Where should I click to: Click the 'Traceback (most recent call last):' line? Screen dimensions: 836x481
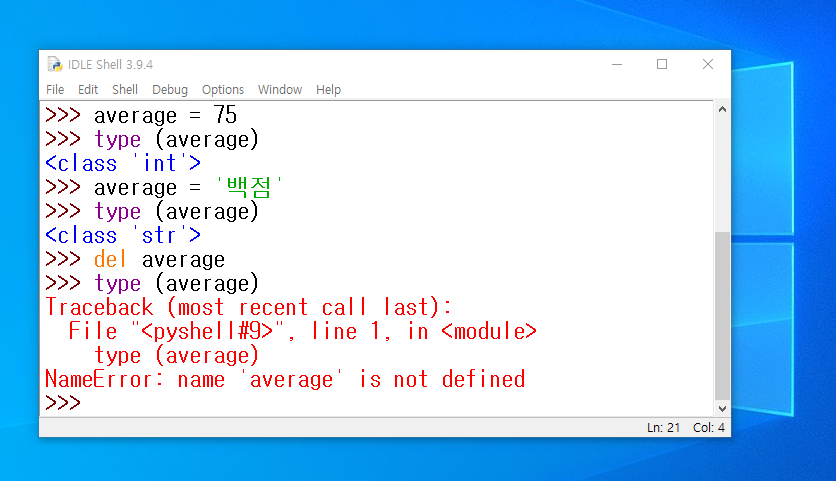click(x=248, y=307)
